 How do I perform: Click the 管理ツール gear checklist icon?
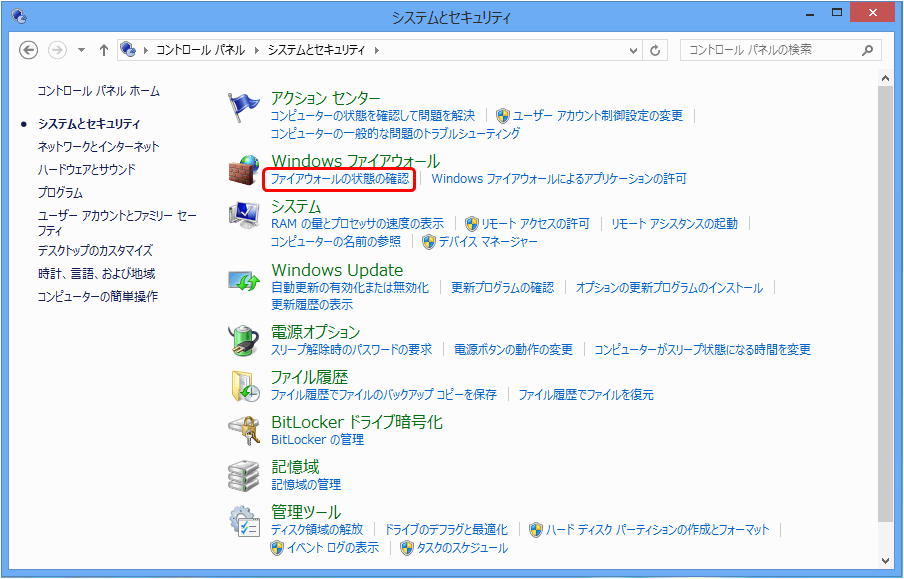[244, 522]
